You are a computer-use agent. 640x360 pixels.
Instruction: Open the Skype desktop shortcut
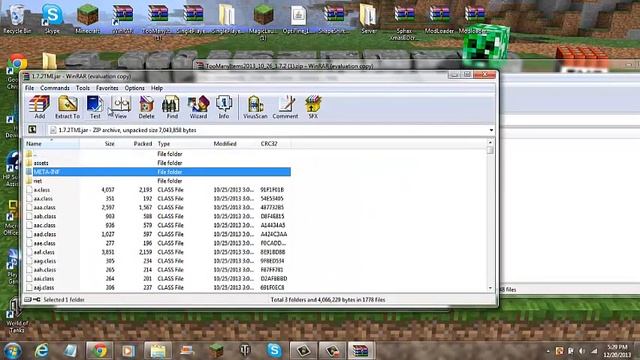[52, 19]
